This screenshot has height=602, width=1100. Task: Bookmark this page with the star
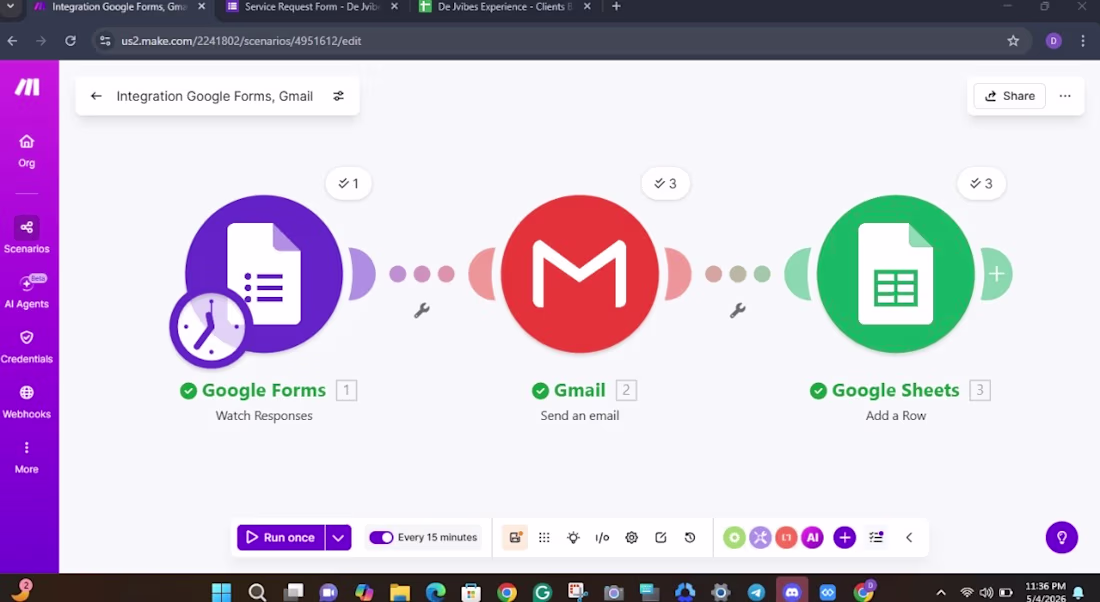coord(1013,41)
